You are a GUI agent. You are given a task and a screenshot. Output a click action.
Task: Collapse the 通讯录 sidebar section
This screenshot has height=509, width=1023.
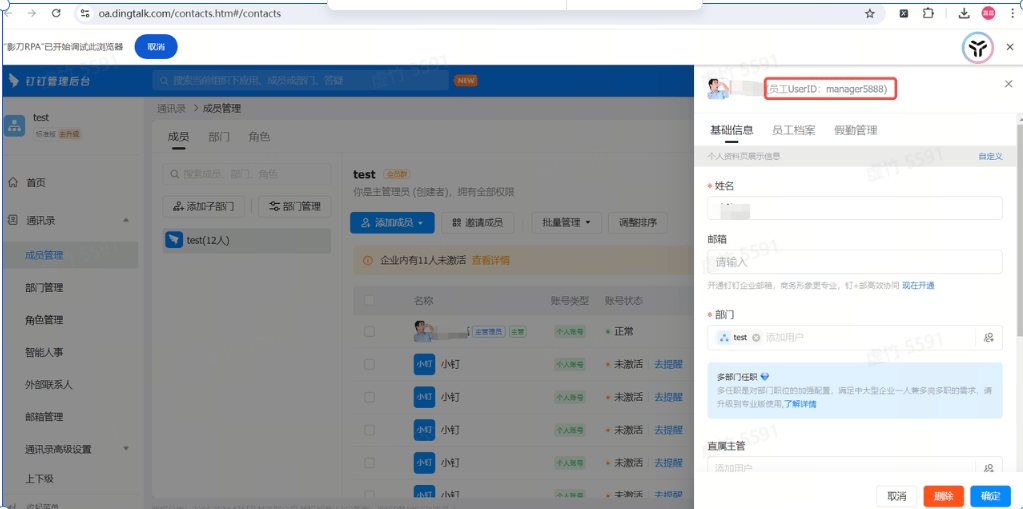[126, 221]
